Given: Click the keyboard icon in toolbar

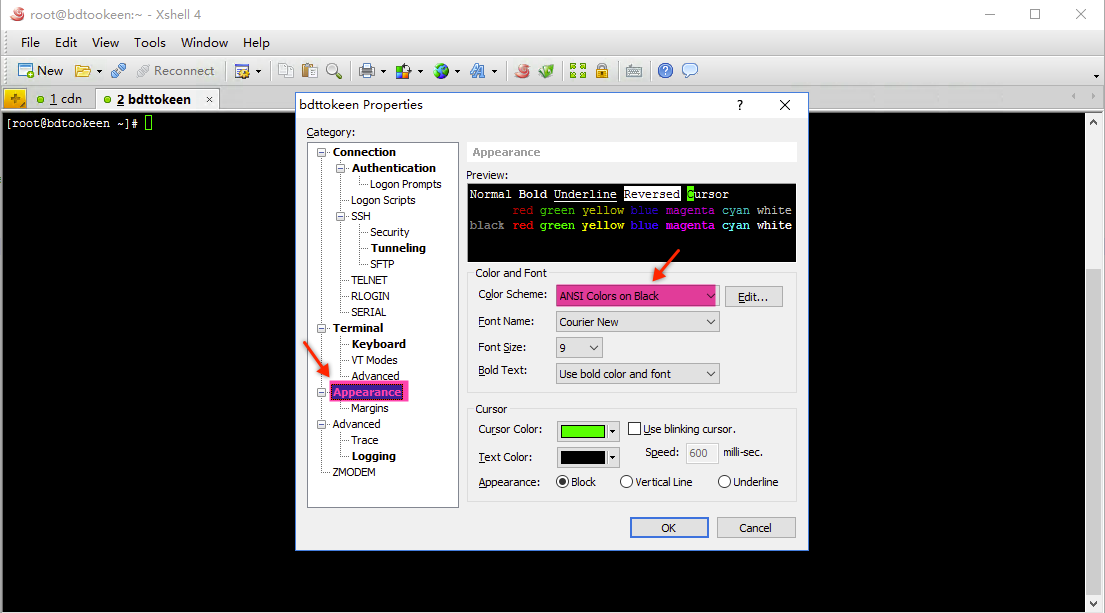Looking at the screenshot, I should (x=634, y=71).
